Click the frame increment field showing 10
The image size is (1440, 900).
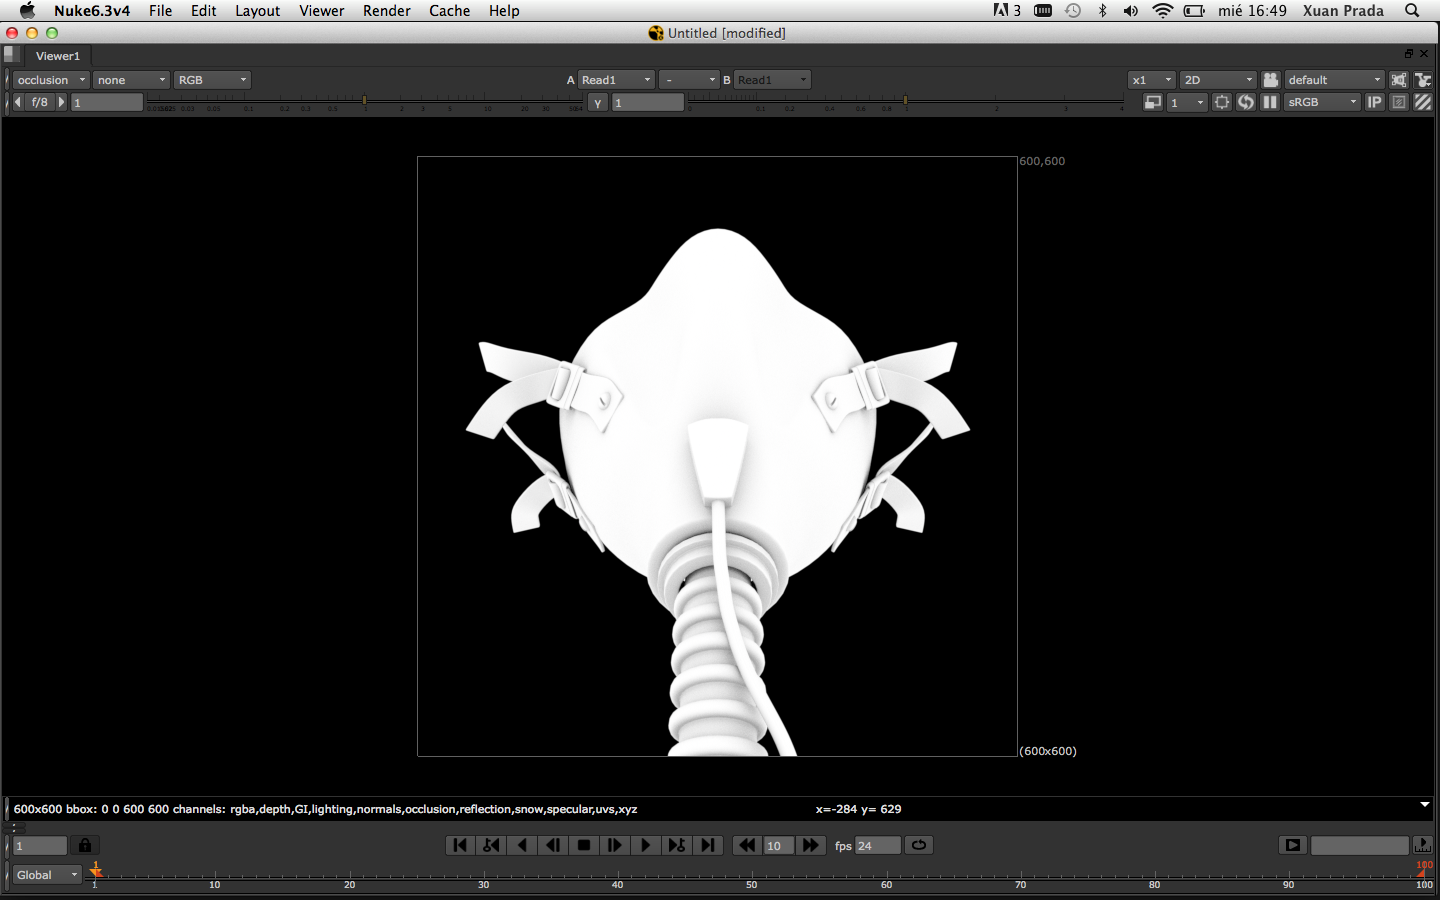(x=779, y=846)
